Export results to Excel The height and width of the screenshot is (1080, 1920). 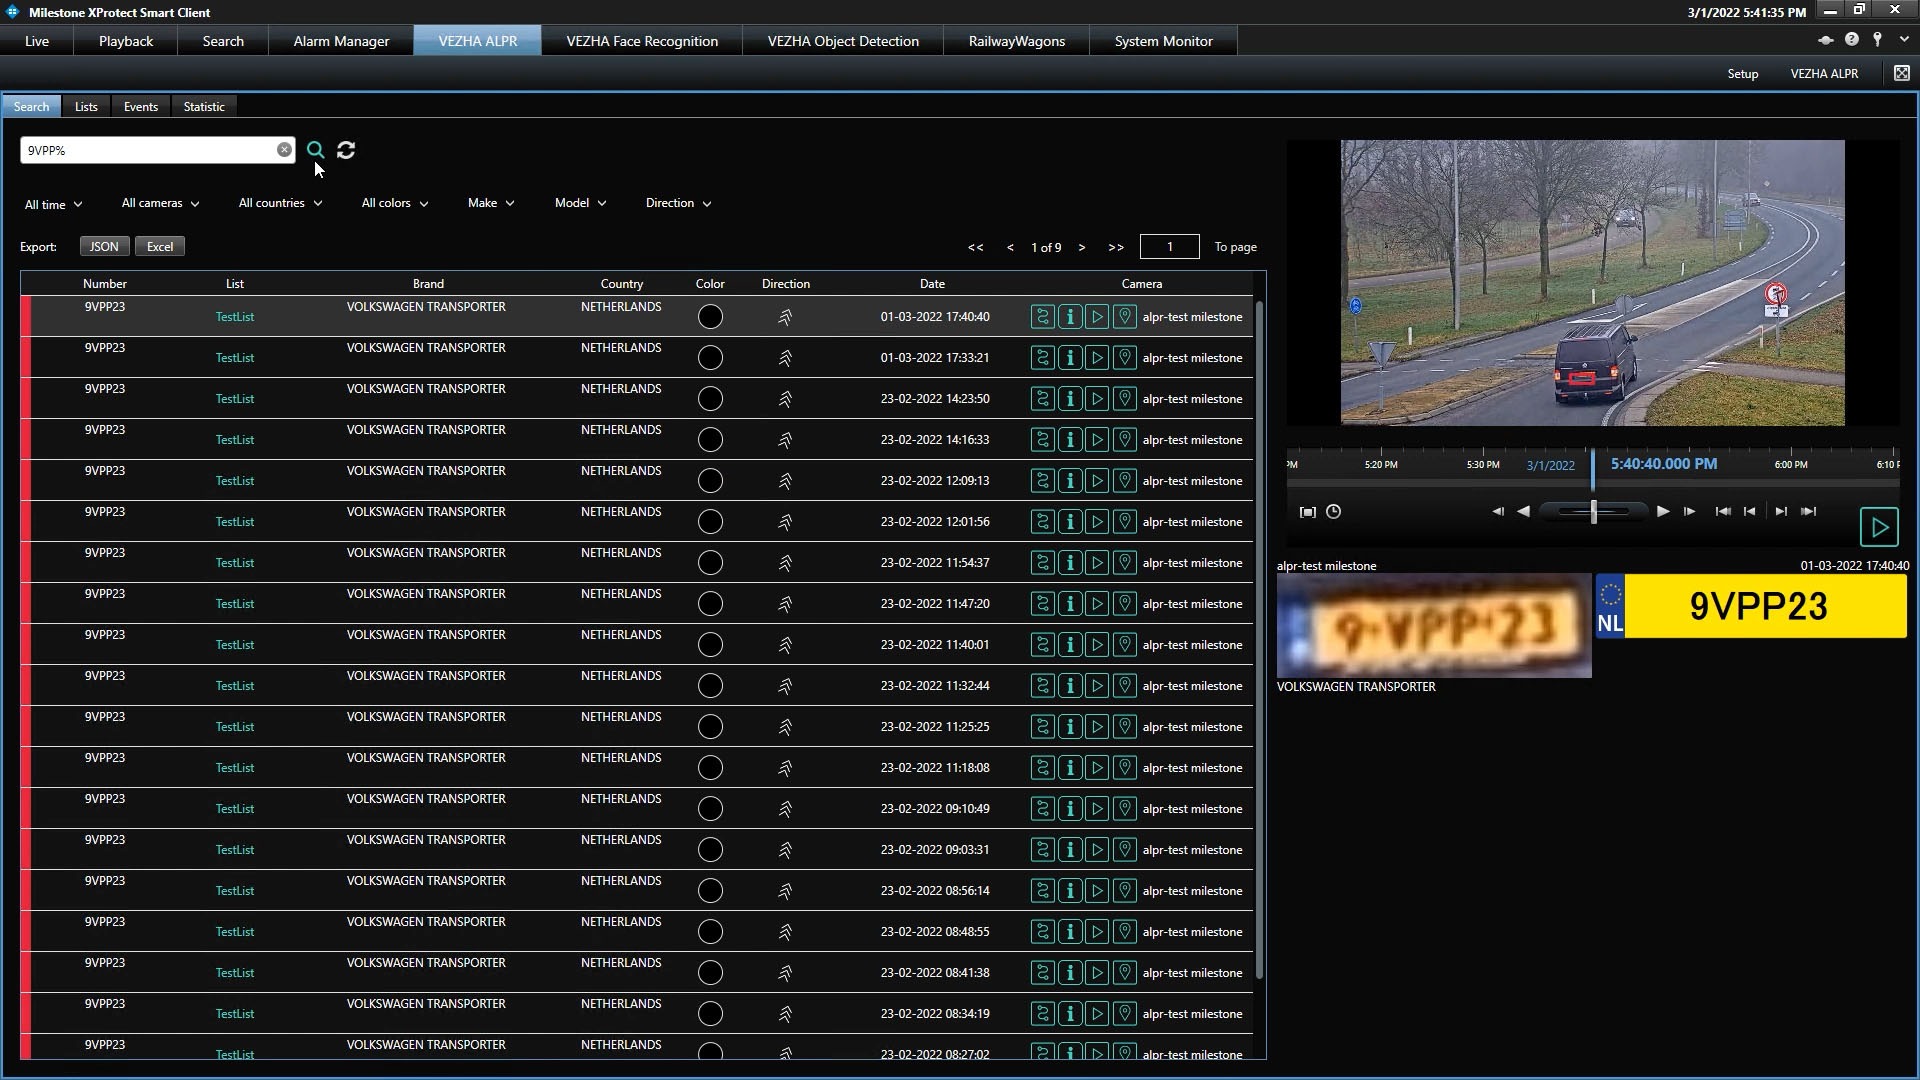point(160,247)
